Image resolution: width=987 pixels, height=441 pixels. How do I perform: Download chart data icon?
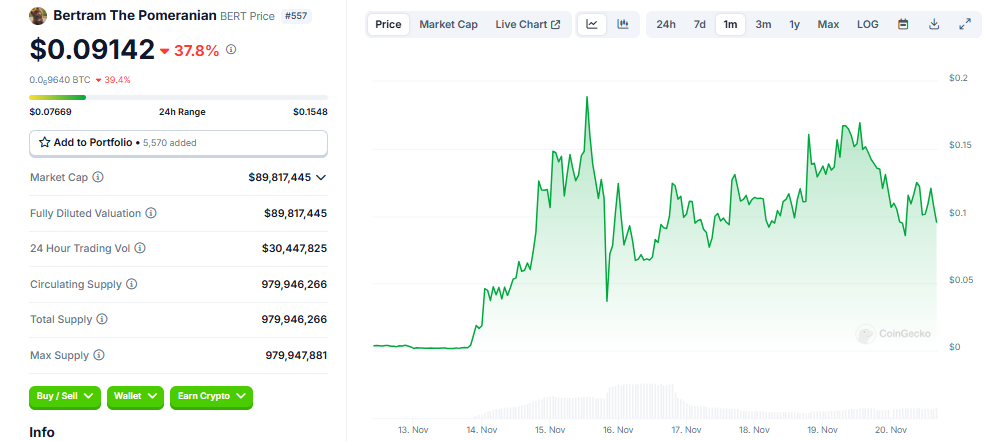(934, 25)
